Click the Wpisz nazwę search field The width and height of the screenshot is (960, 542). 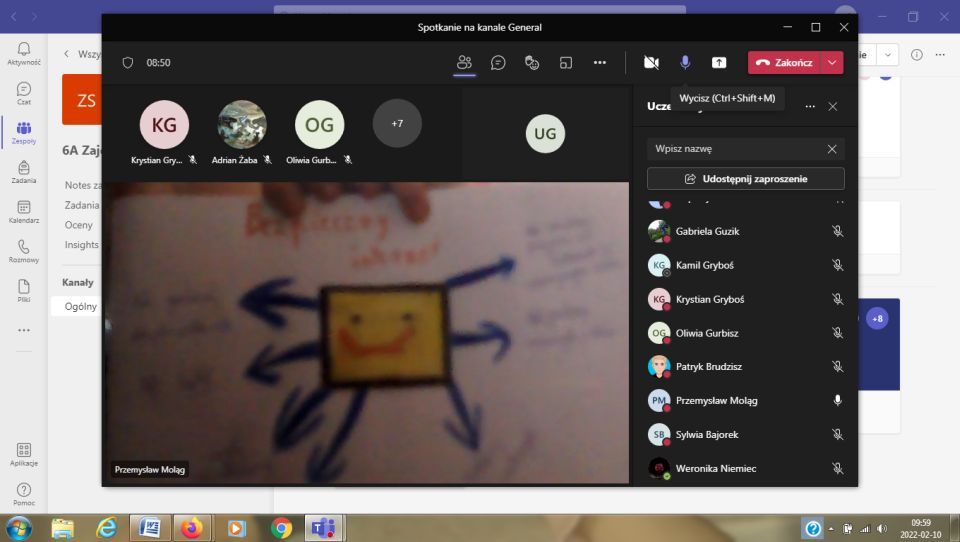735,149
